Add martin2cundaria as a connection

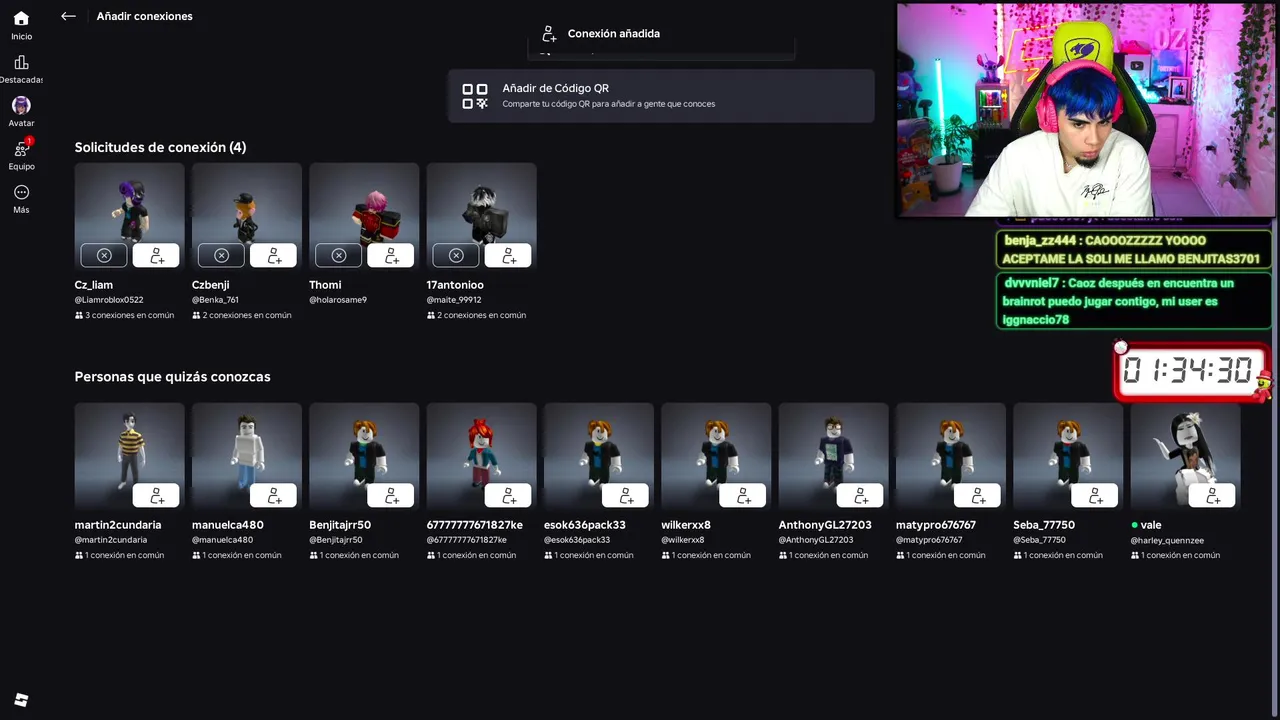point(156,495)
